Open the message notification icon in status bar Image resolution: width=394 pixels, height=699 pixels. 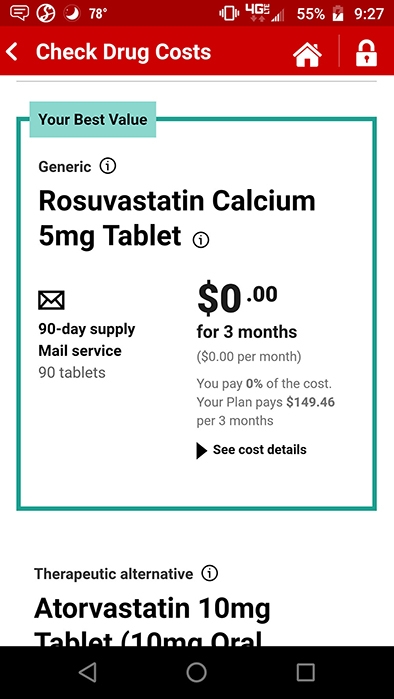[19, 13]
